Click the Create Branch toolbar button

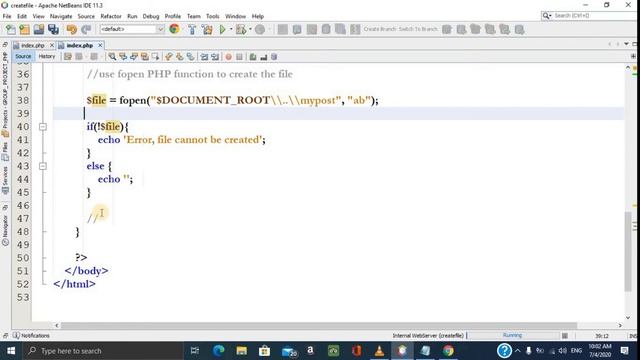pos(380,29)
